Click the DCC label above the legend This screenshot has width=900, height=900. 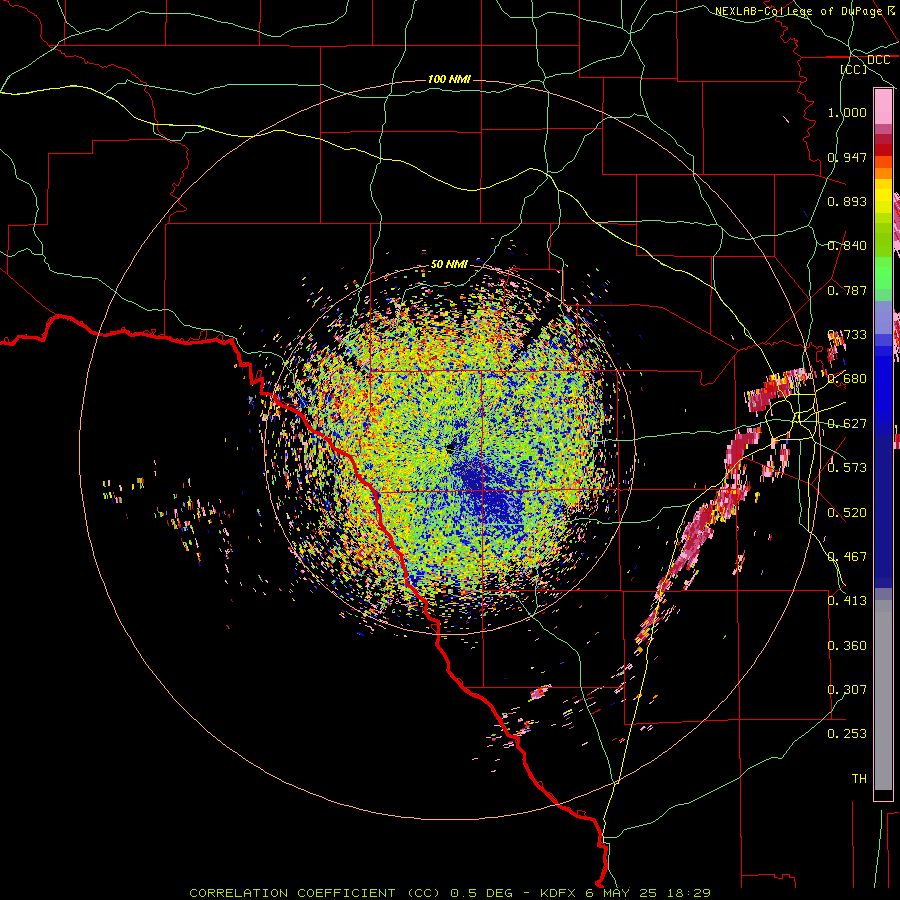tap(878, 60)
